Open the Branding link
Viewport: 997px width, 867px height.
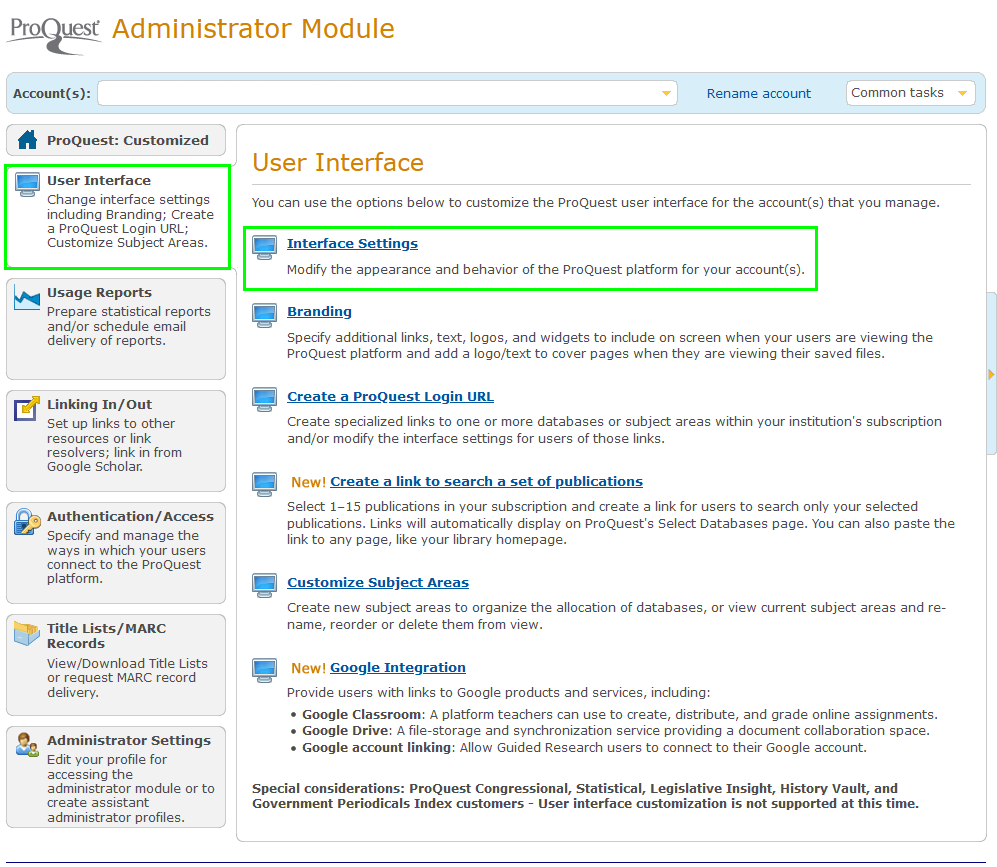[x=319, y=311]
